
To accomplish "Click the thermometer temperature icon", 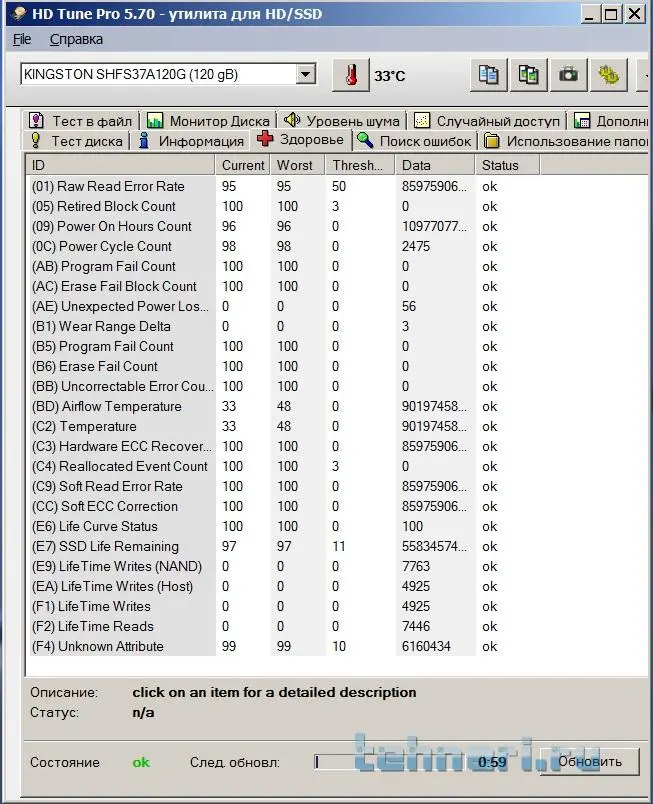I will (351, 75).
